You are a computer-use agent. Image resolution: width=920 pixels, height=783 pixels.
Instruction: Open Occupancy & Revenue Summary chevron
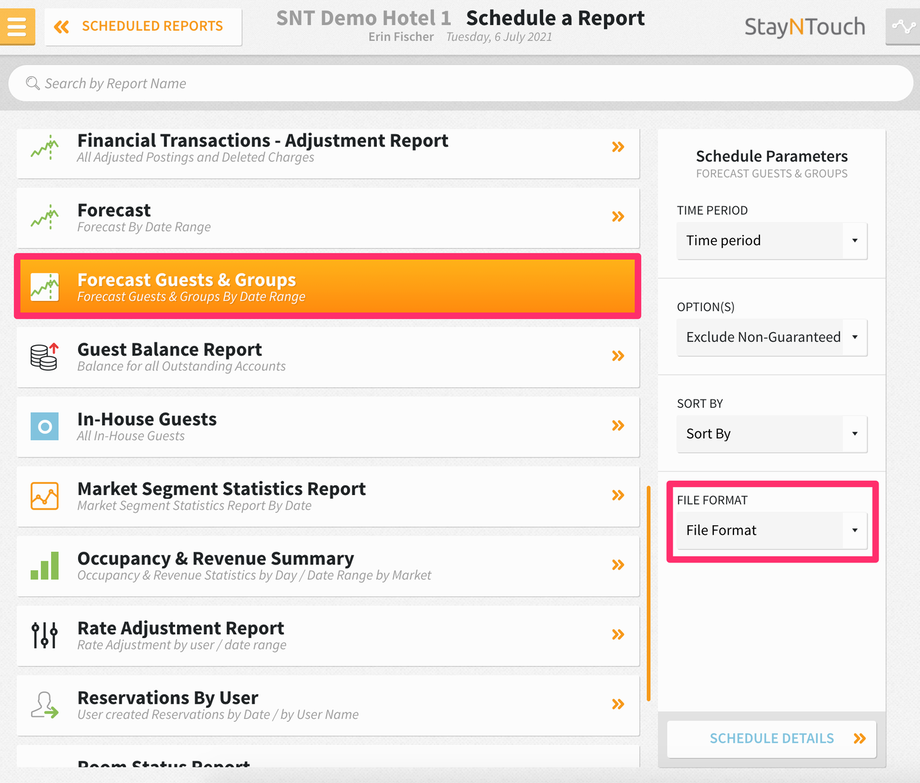point(618,565)
